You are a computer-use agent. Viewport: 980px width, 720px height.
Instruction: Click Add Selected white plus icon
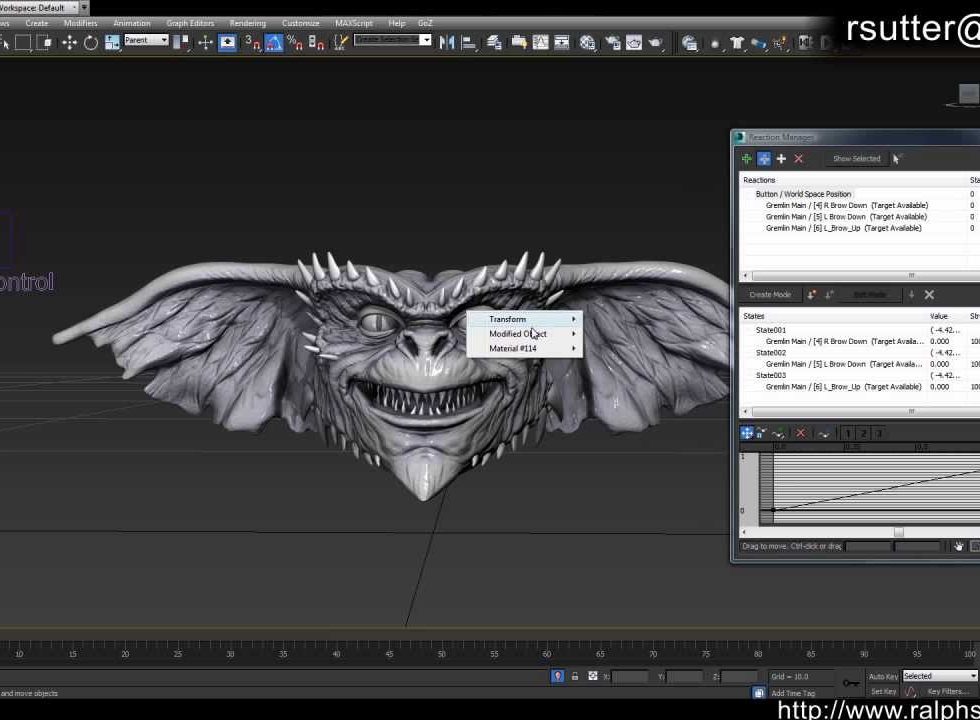coord(781,159)
